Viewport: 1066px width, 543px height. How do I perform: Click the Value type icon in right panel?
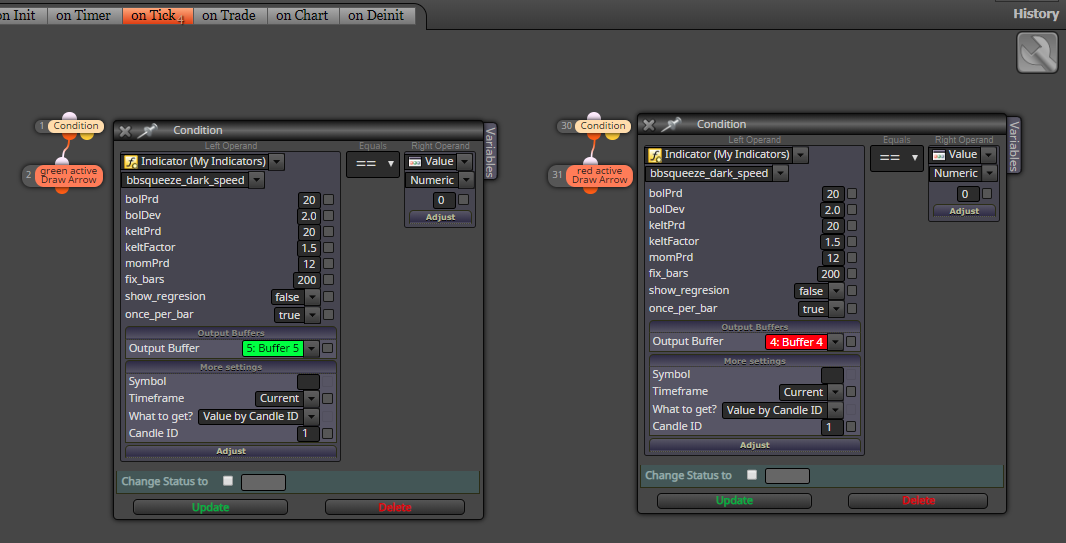[x=939, y=155]
